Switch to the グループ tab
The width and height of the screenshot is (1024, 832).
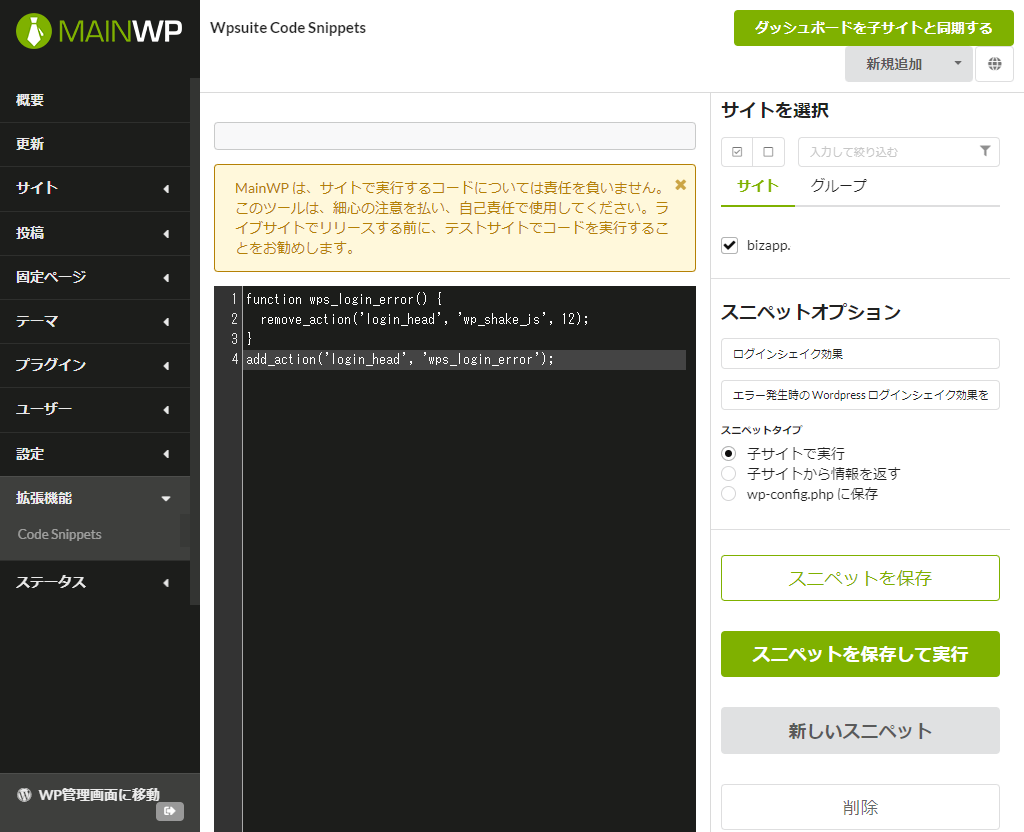tap(839, 186)
